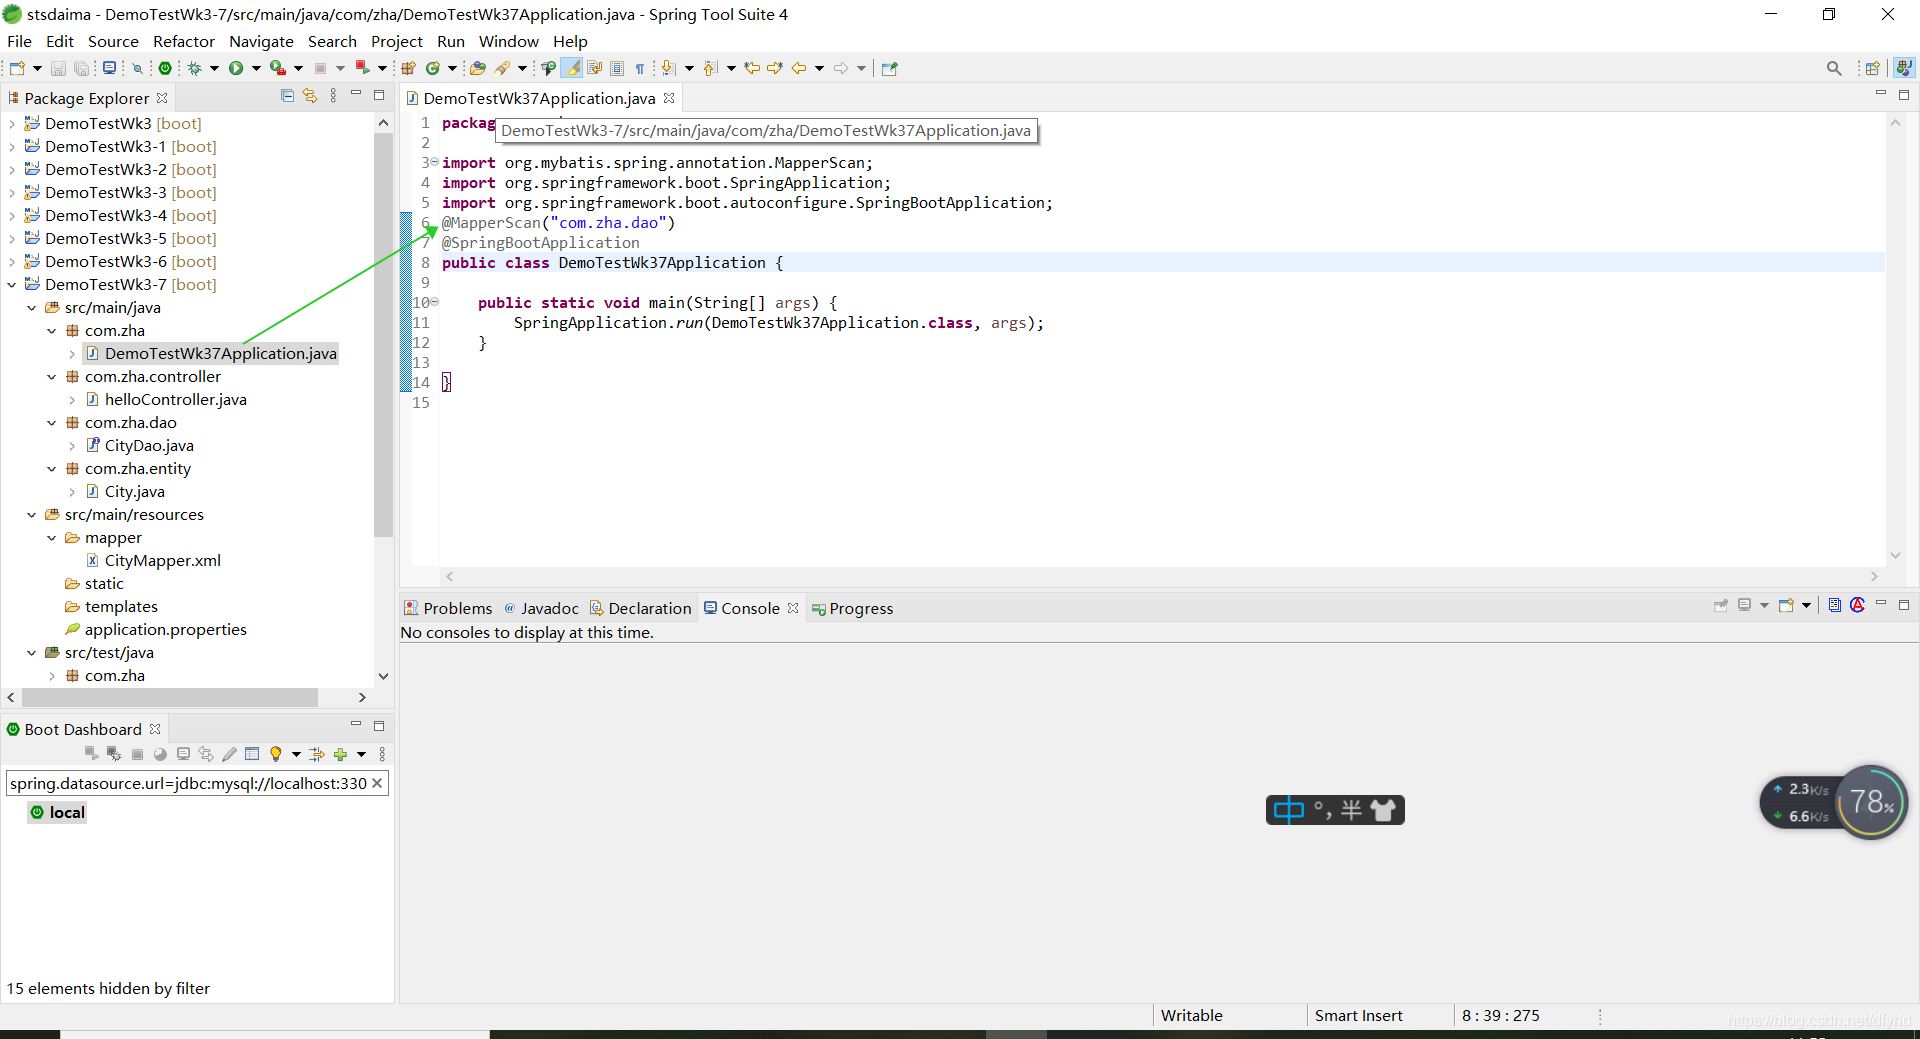This screenshot has width=1920, height=1039.
Task: Select CityMapper.xml in the mapper folder
Action: [x=162, y=561]
